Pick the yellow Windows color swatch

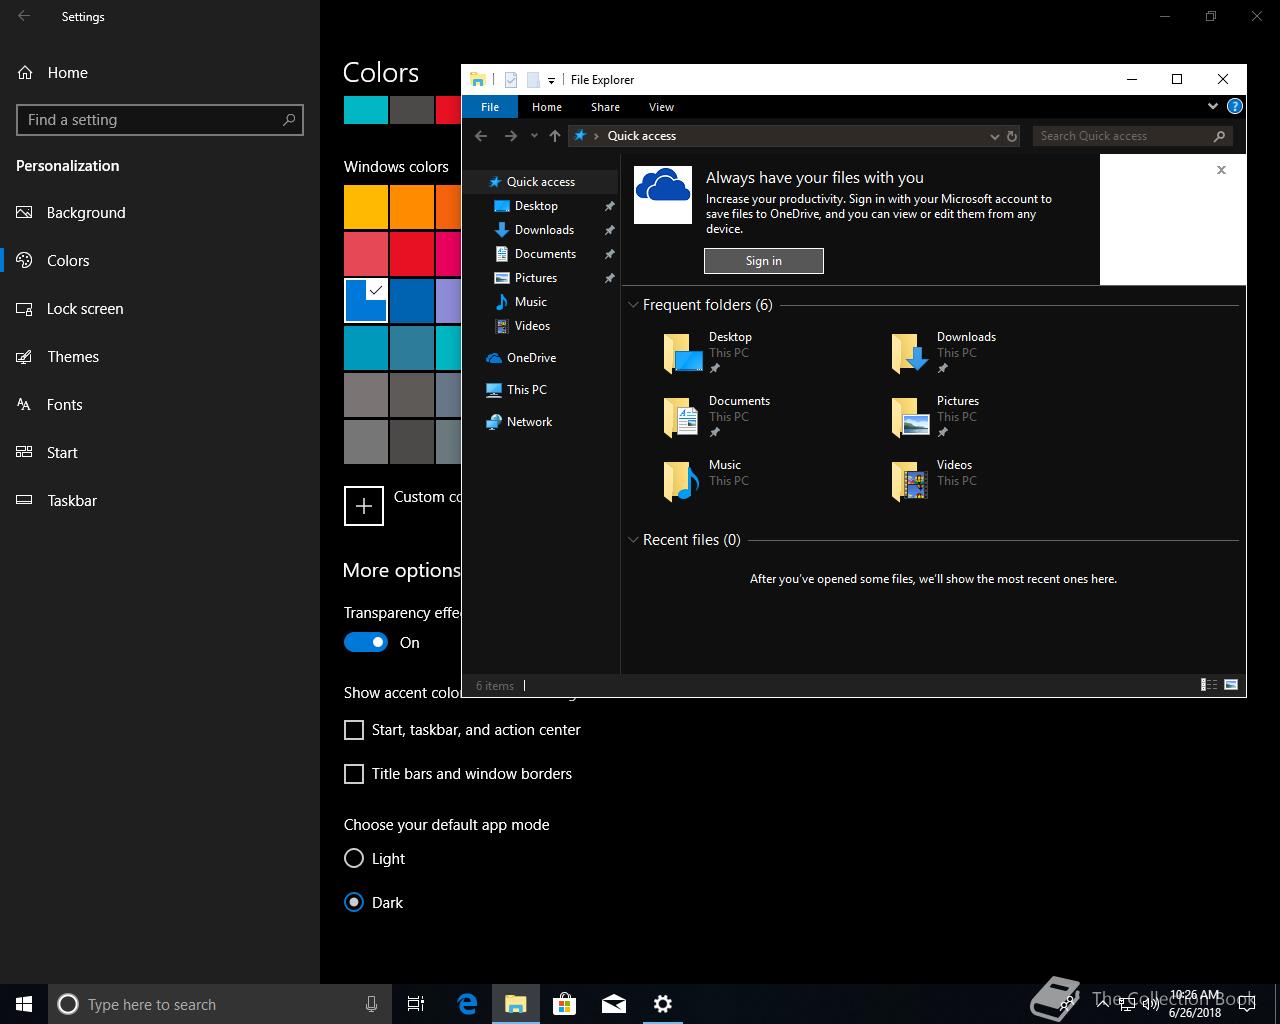tap(366, 208)
